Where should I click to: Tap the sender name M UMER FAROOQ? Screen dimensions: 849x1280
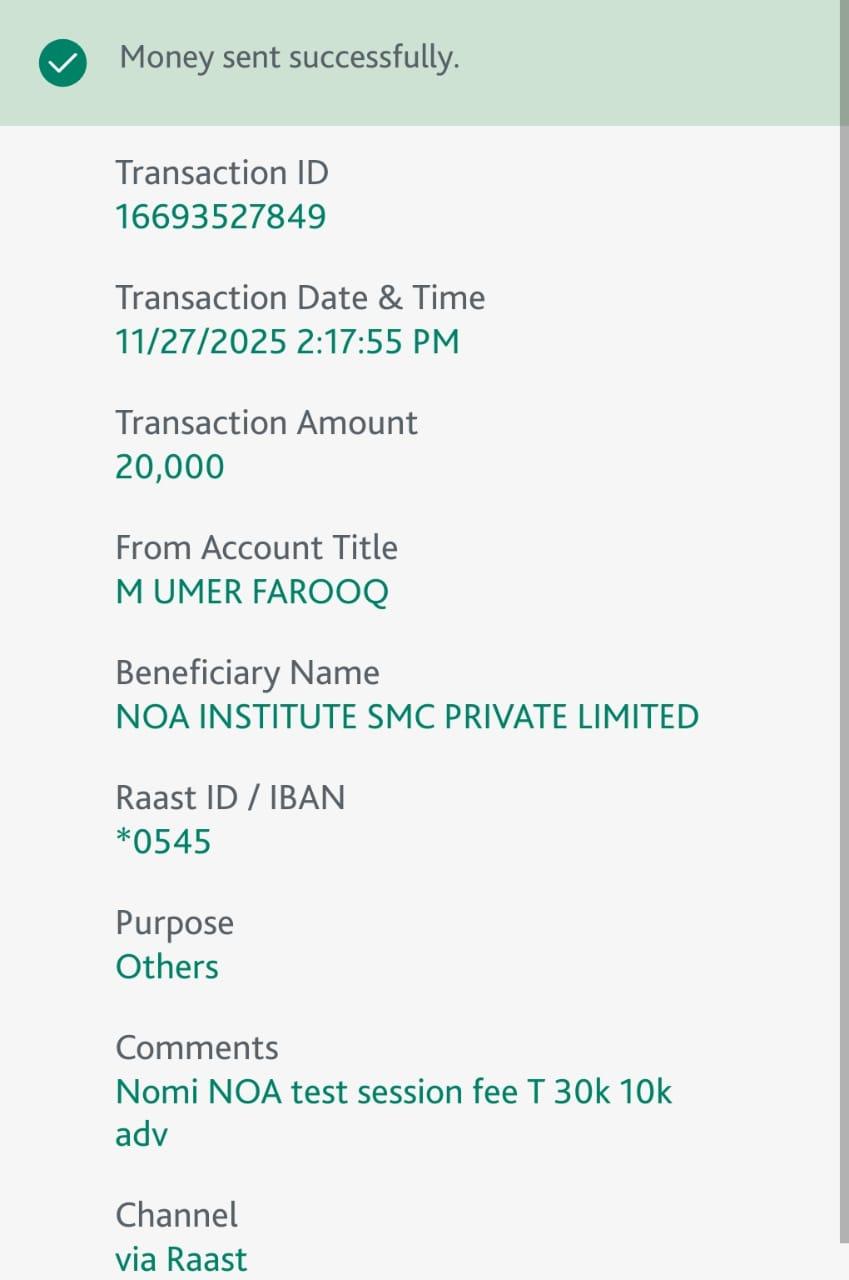click(x=252, y=592)
